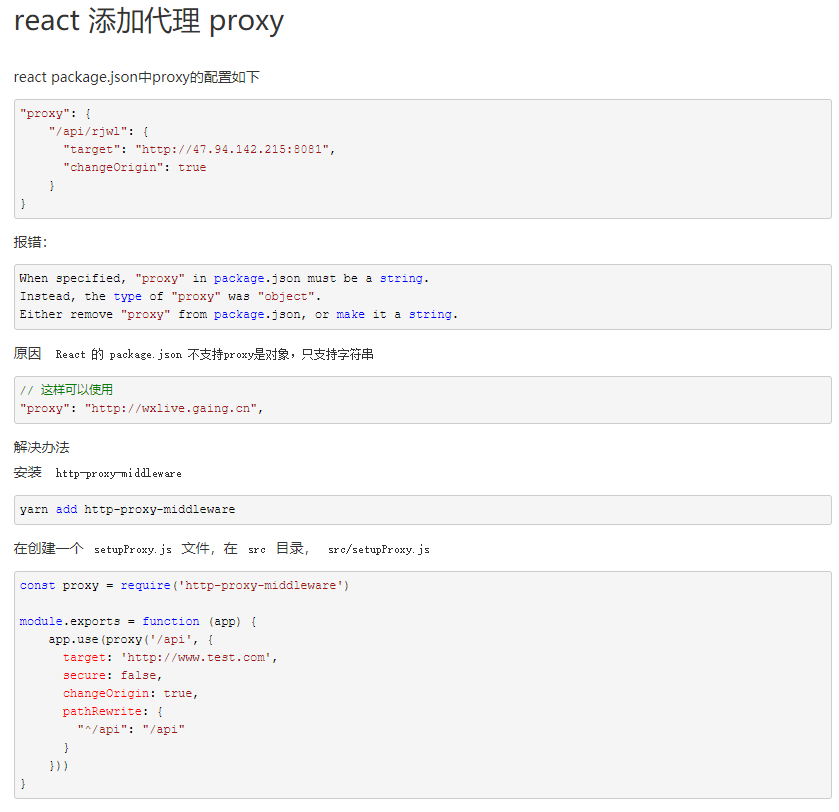Screen dimensions: 839x812
Task: Click the blue "string" word ending first error line
Action: 401,279
